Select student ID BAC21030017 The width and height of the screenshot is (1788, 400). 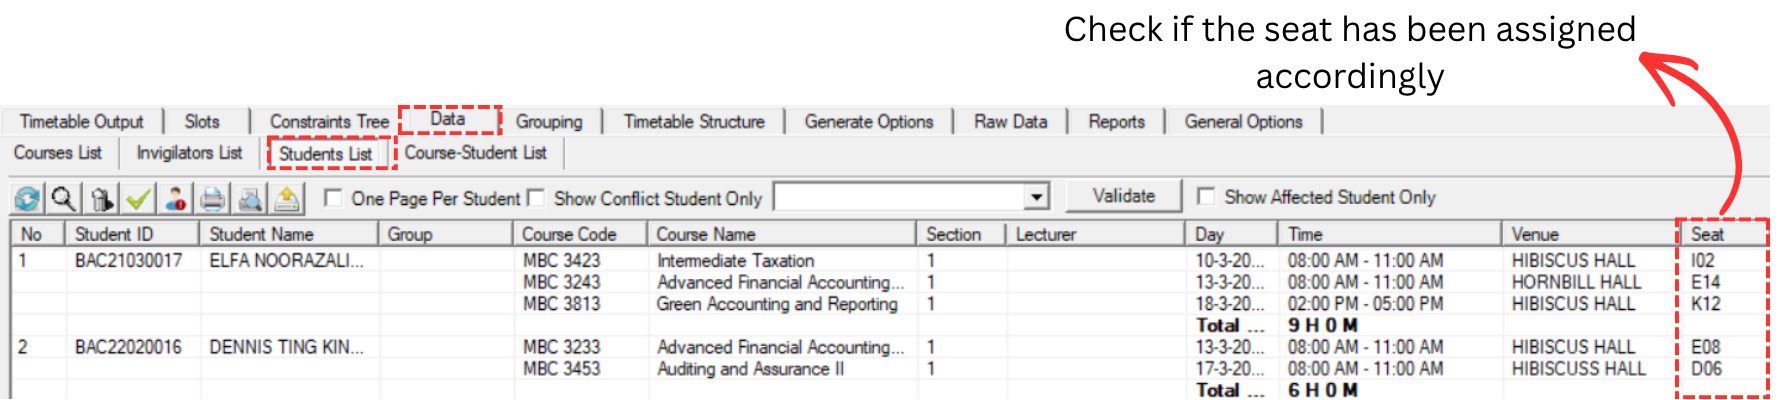[129, 261]
